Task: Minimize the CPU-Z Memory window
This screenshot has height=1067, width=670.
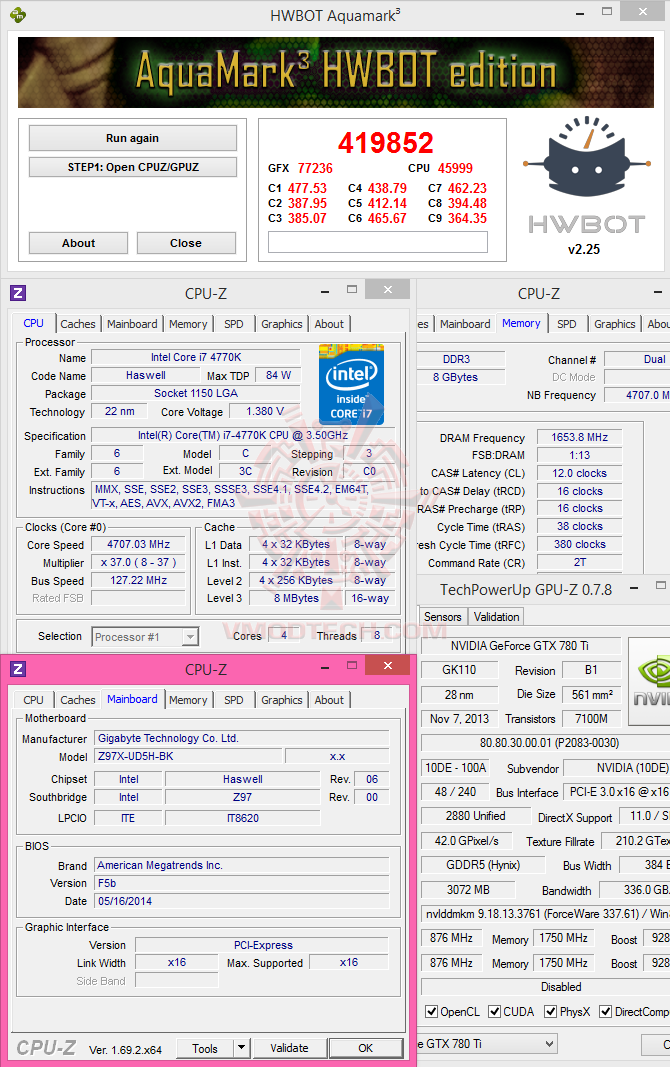Action: coord(658,292)
